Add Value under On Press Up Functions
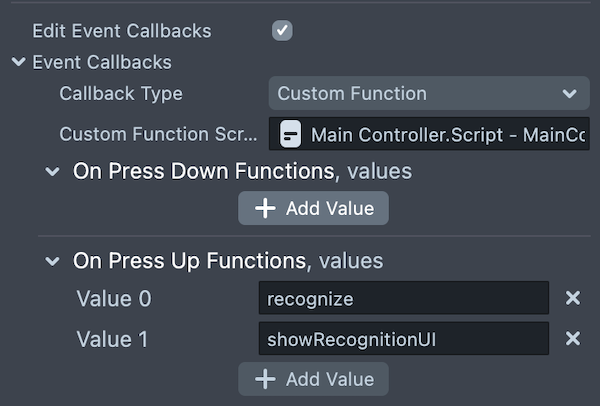This screenshot has height=406, width=600. pos(313,379)
